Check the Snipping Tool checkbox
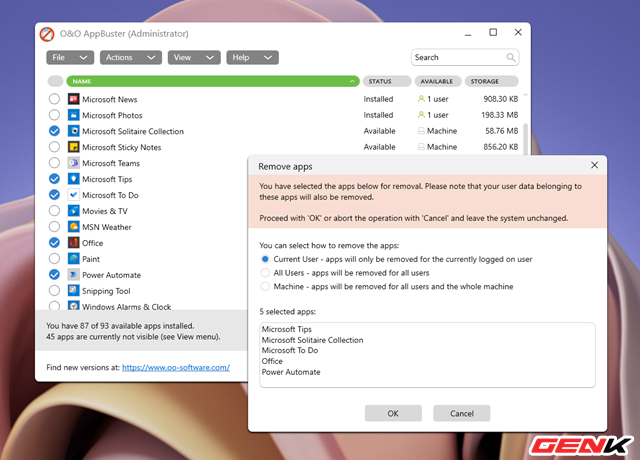Screen dimensions: 640x460 point(54,290)
